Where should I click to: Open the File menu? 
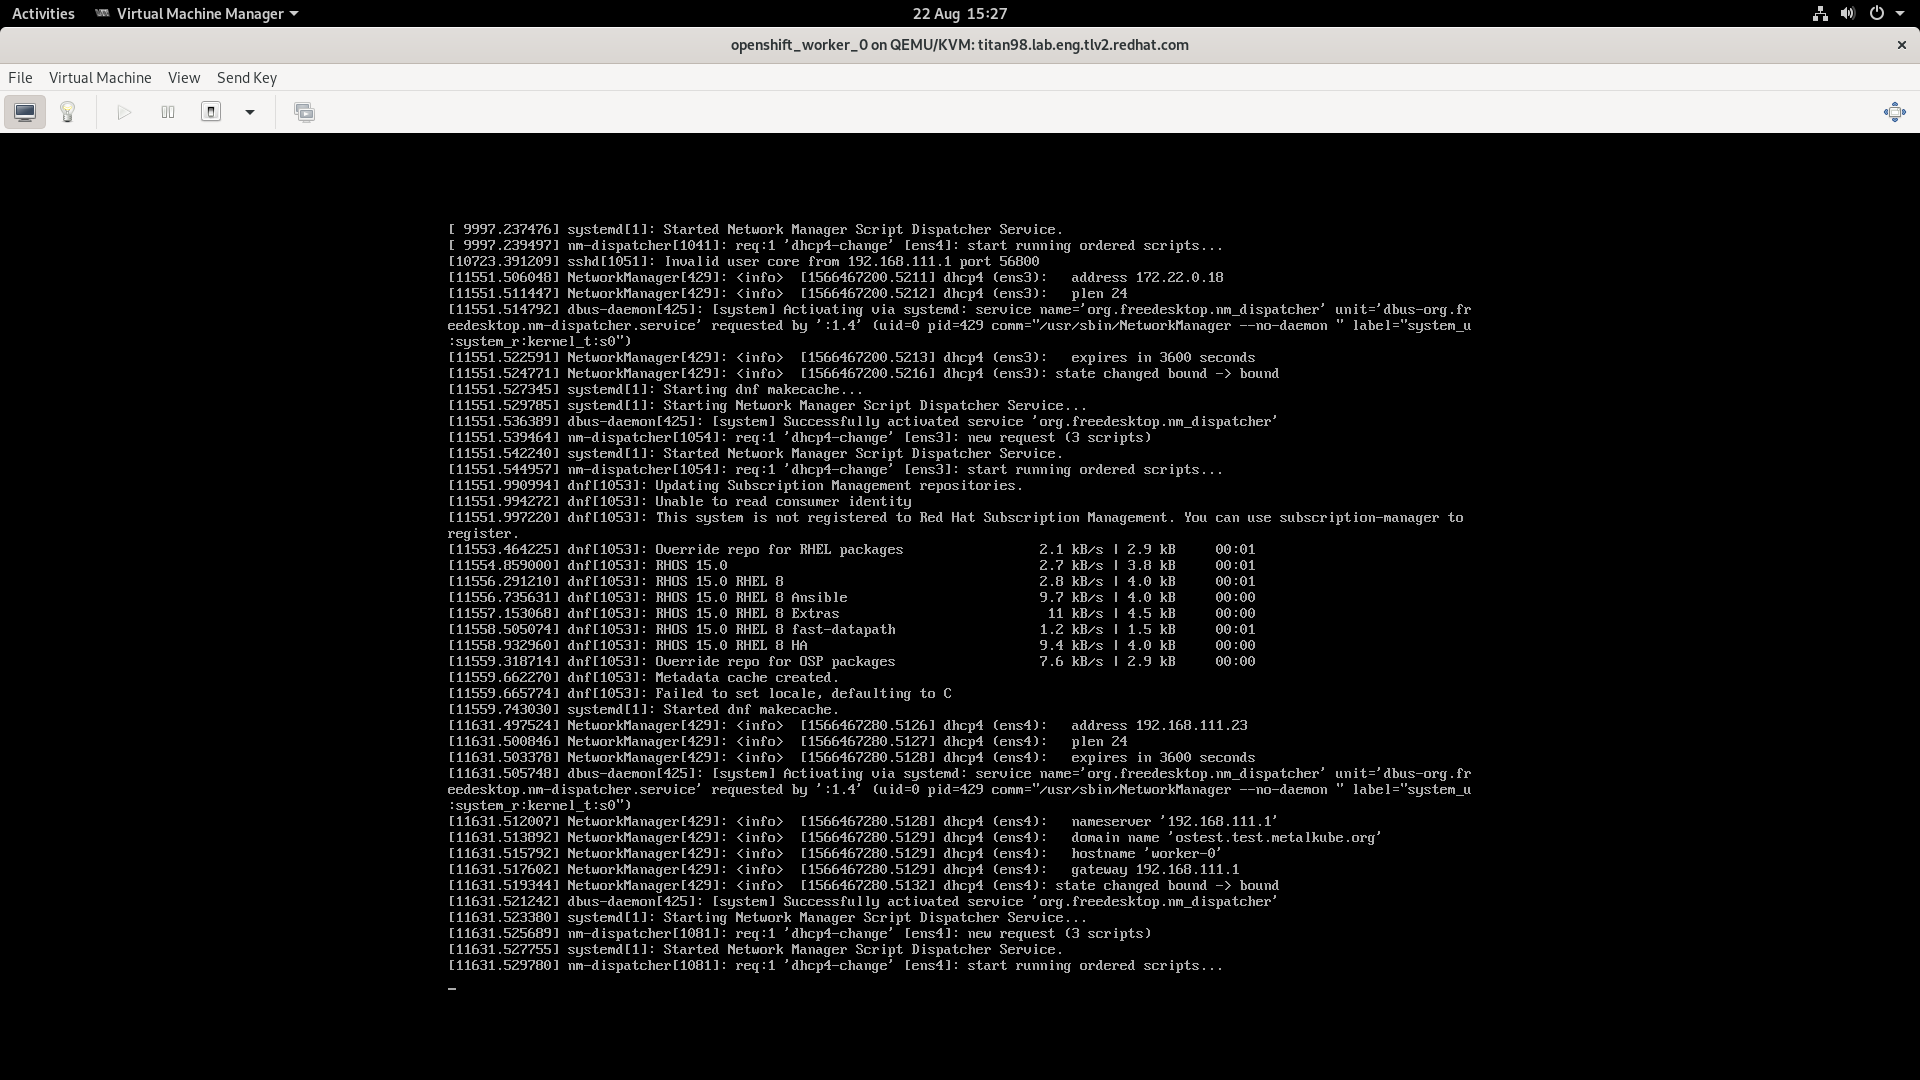click(x=20, y=78)
